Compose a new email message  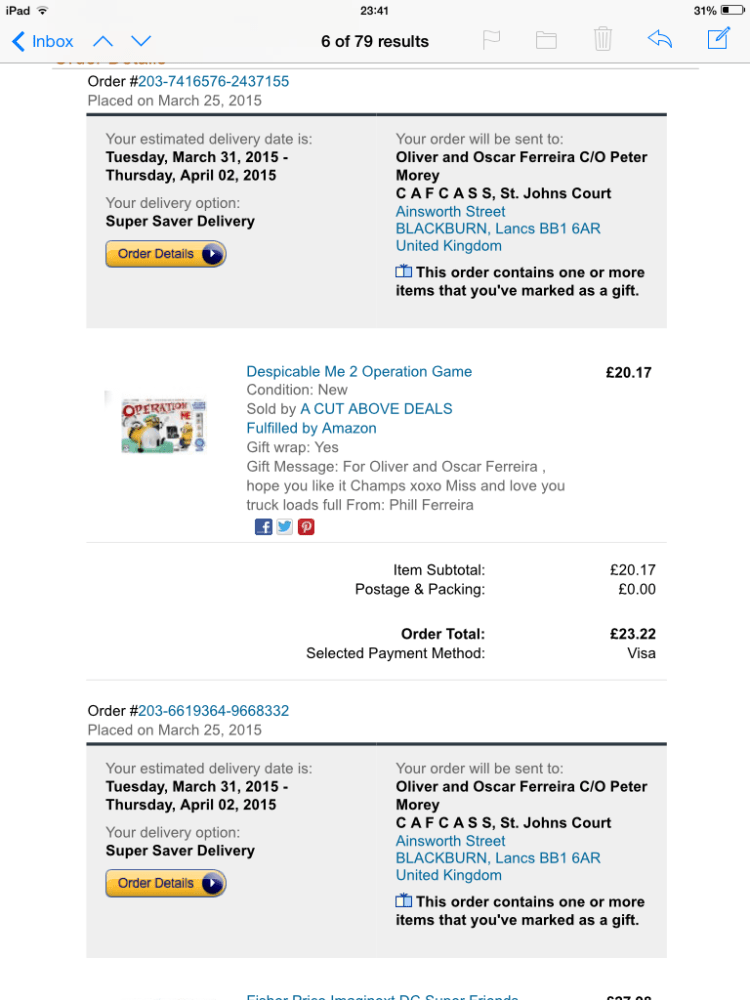pos(718,40)
